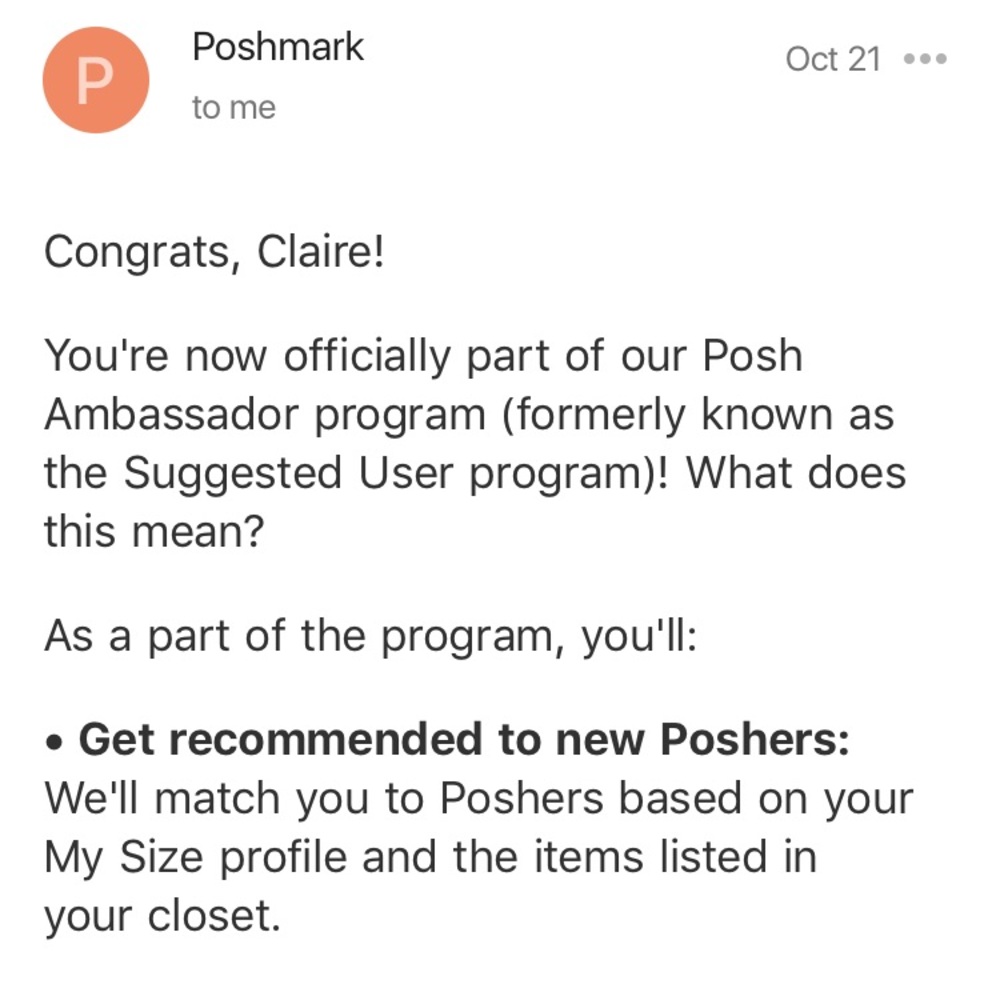This screenshot has height=1000, width=1000.
Task: Select the sender name 'Poshmark'
Action: coord(277,46)
